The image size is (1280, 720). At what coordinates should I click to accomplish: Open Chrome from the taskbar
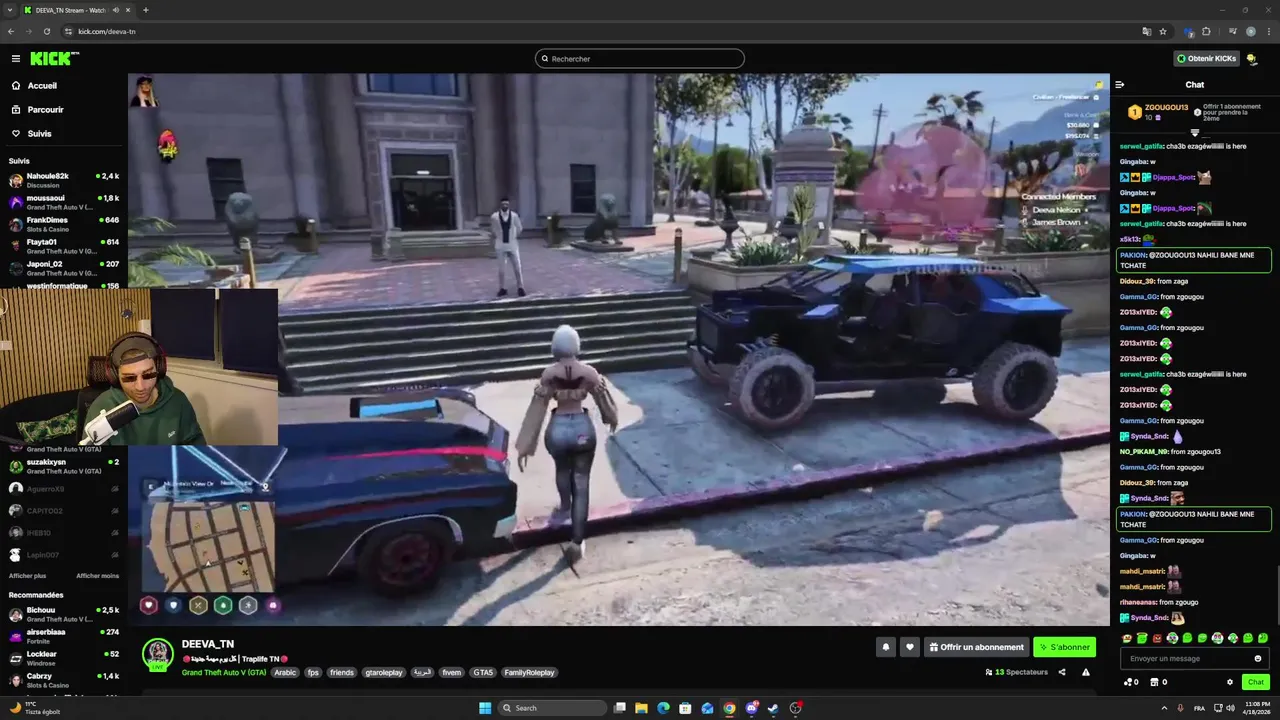coord(729,708)
